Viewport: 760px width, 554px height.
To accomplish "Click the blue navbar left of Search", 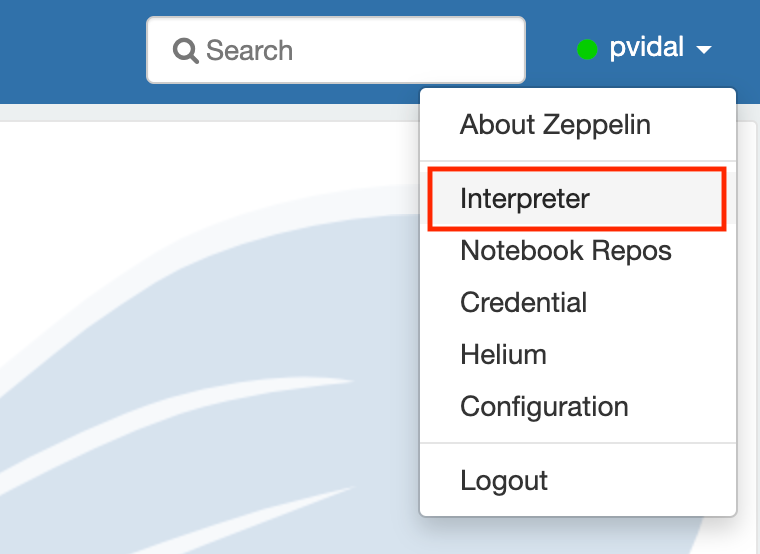I will click(x=70, y=50).
